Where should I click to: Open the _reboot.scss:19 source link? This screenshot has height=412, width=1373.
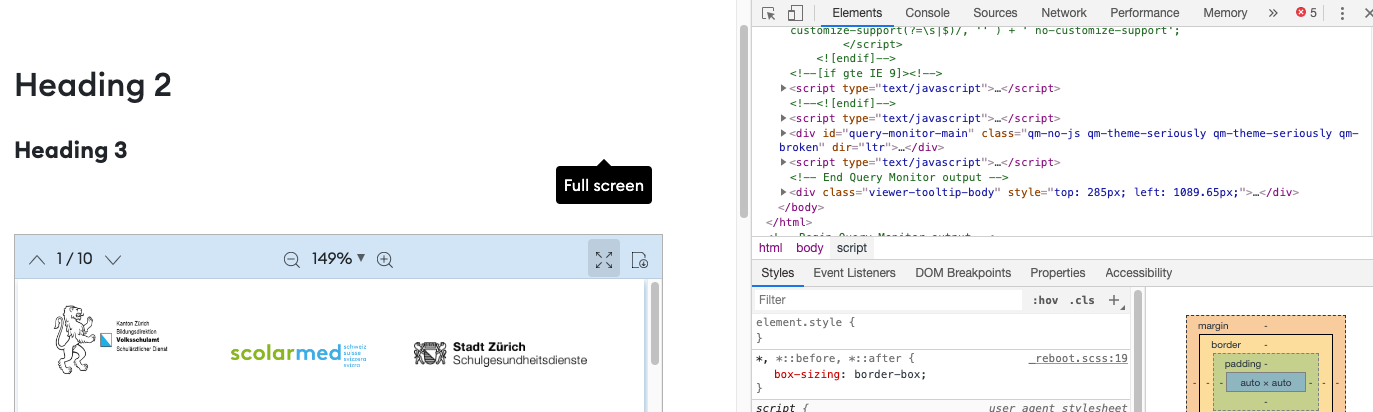tap(1078, 358)
